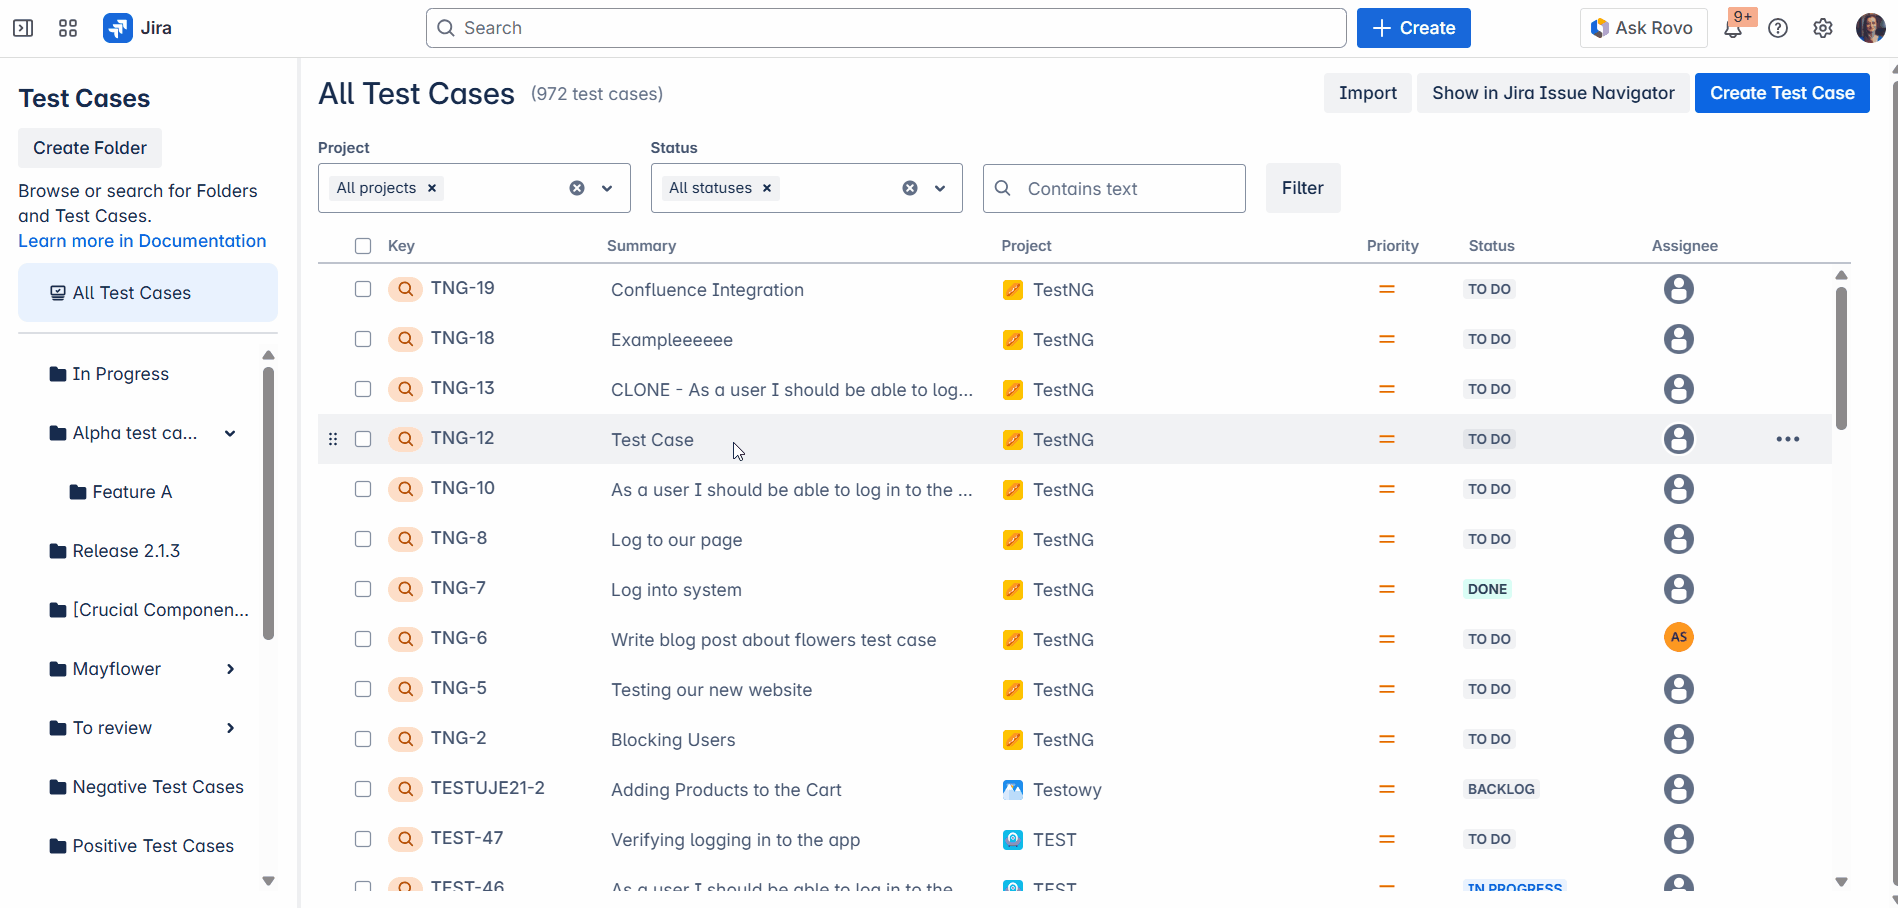
Task: Open the TNG-5 issue key
Action: (459, 688)
